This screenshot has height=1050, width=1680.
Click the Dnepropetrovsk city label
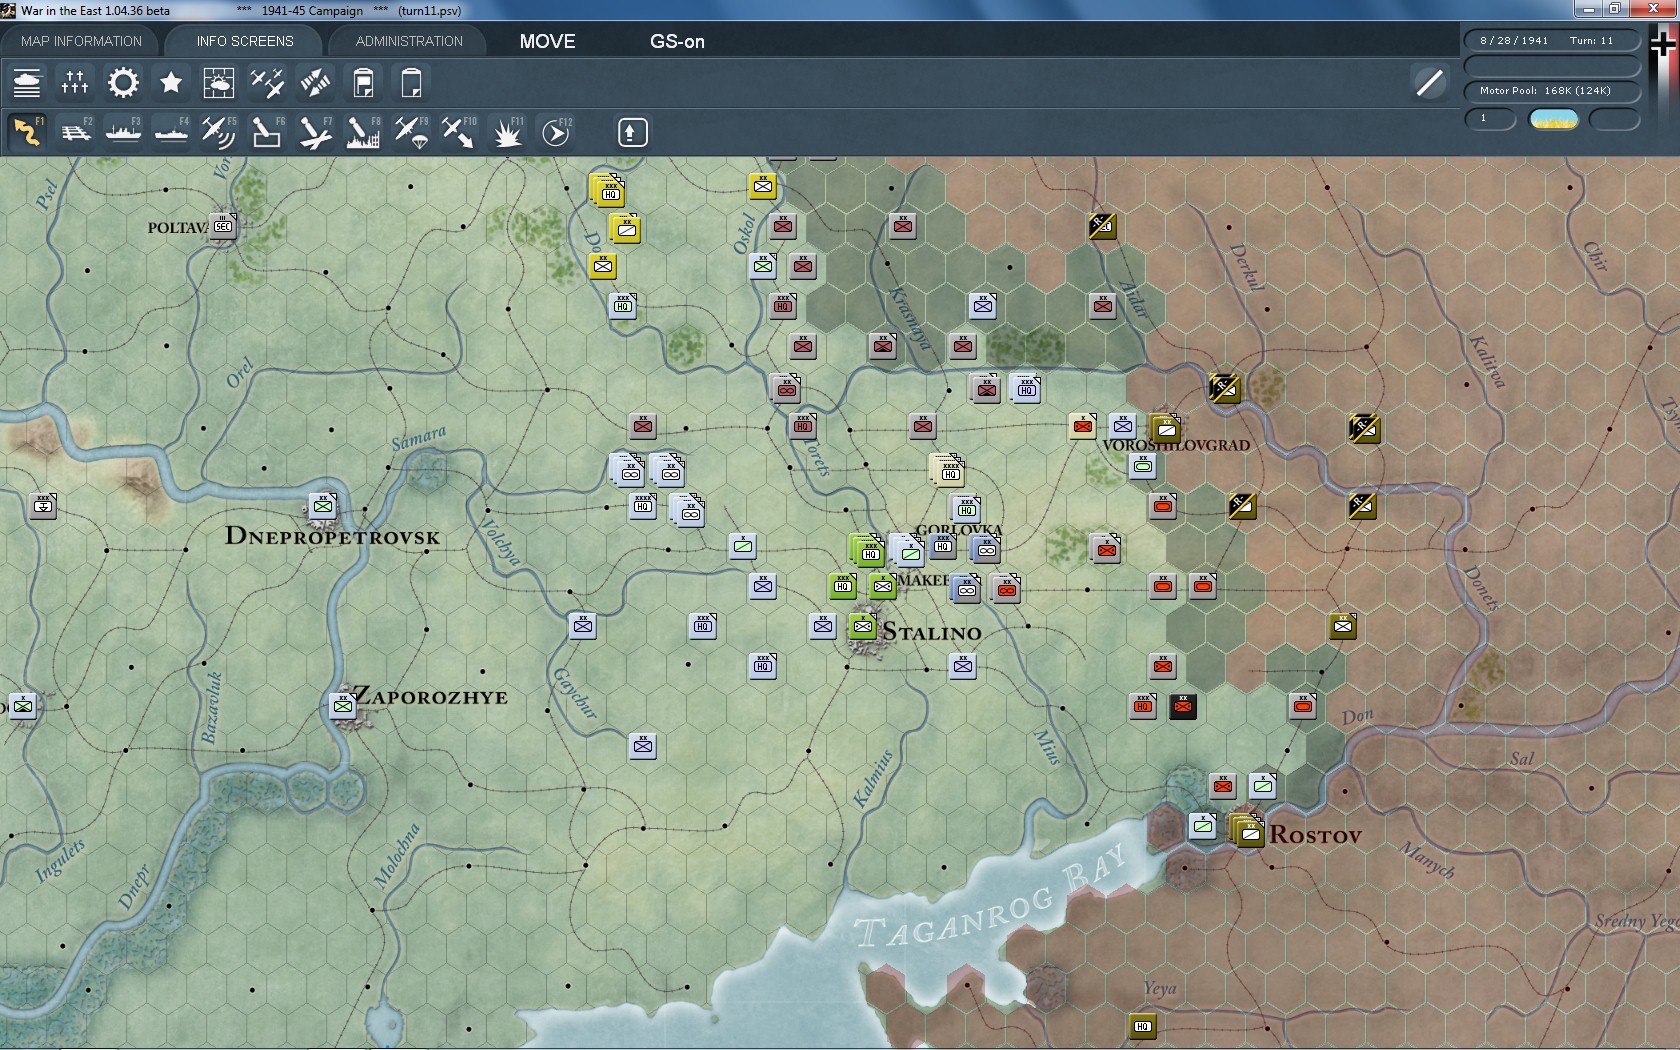click(x=332, y=536)
